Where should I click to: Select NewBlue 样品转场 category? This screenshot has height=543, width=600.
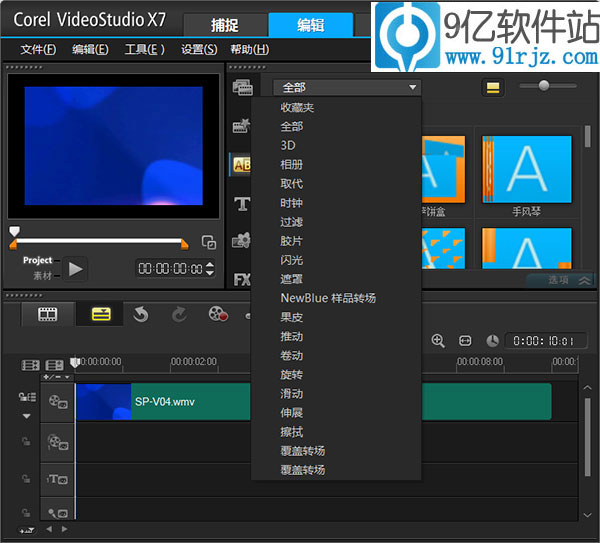tap(328, 298)
